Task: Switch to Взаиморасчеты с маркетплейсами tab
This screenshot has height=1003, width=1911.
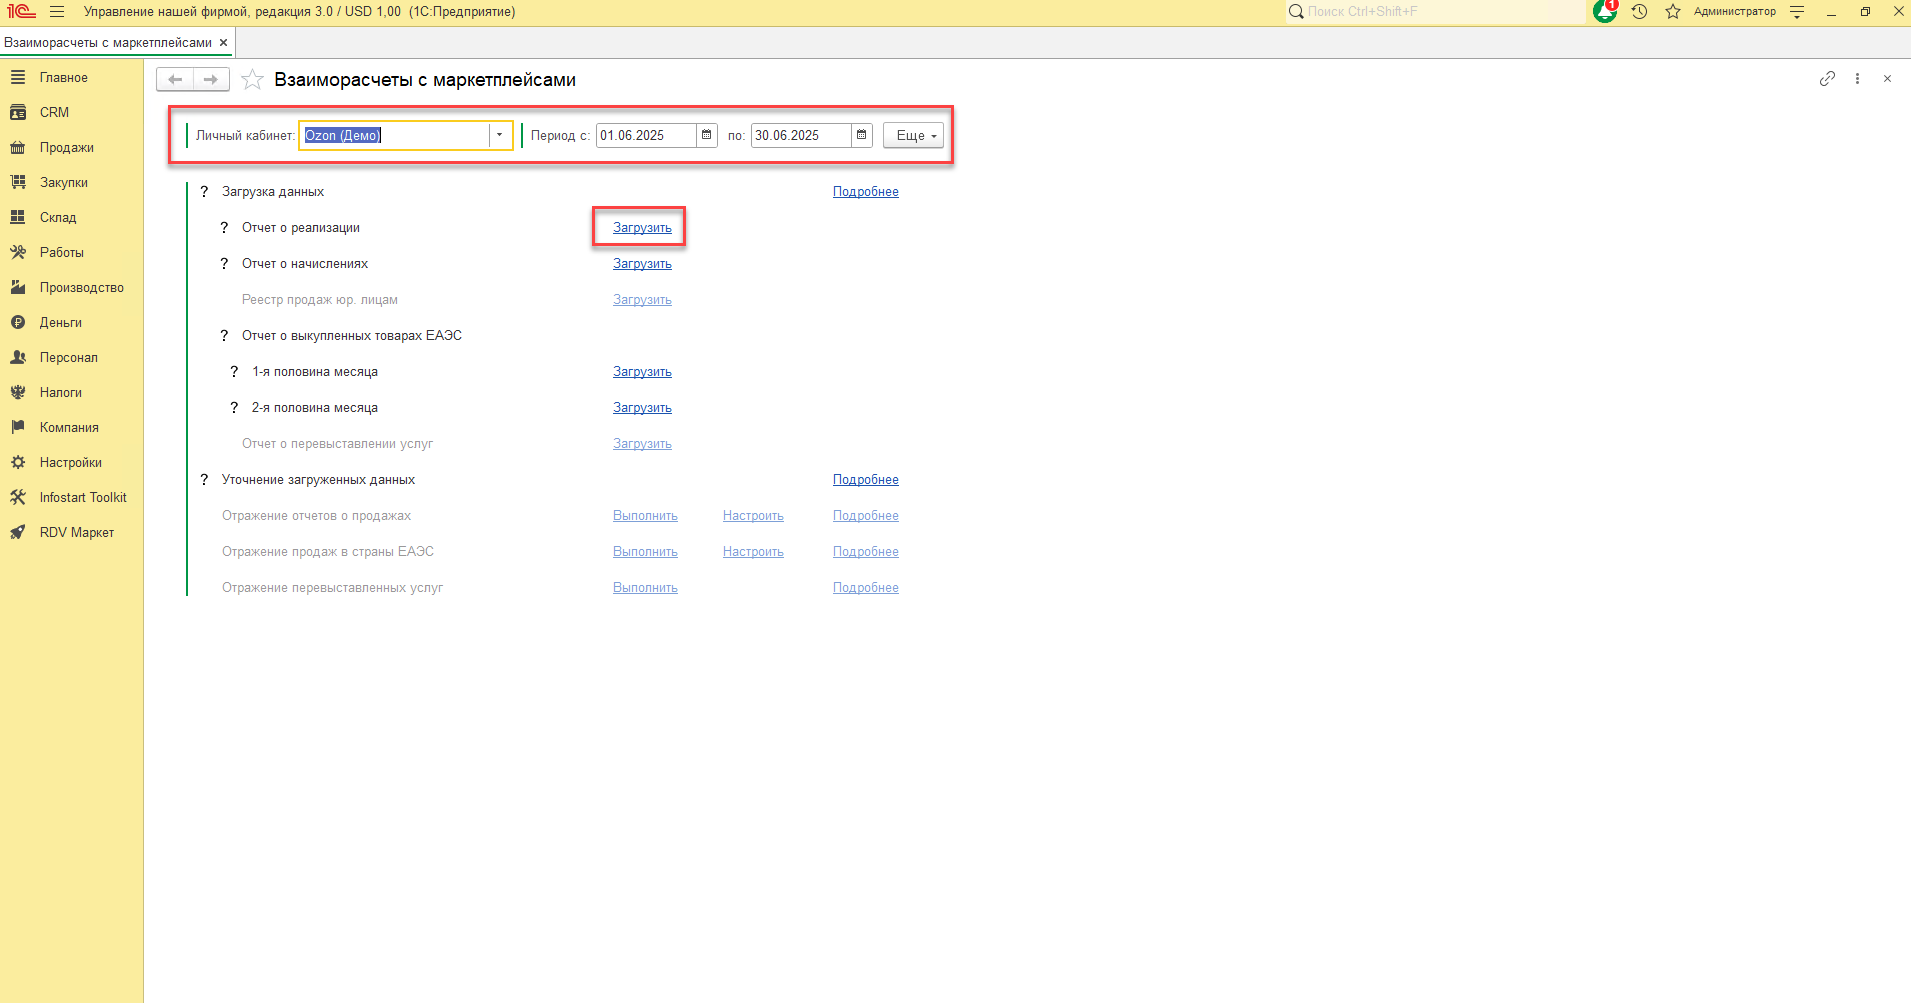Action: click(108, 43)
